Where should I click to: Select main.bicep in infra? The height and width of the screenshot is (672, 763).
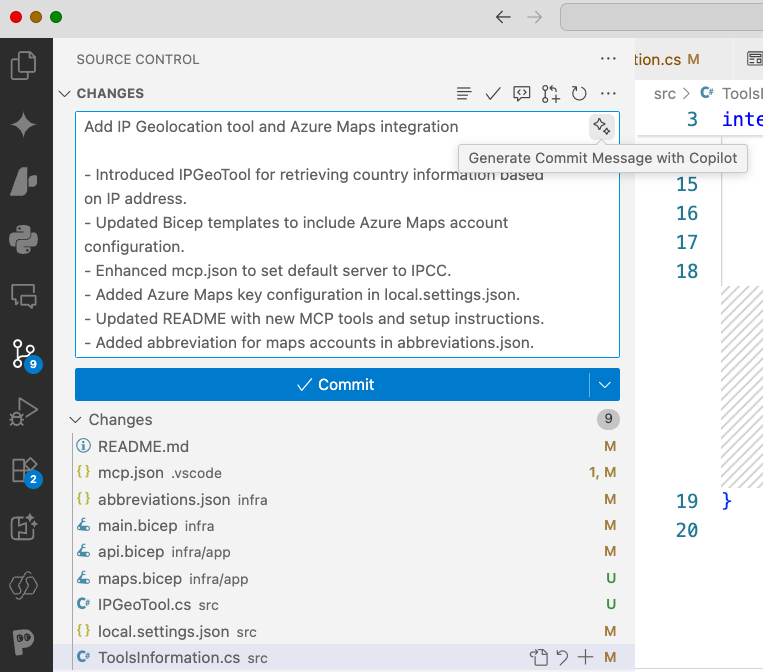345,526
